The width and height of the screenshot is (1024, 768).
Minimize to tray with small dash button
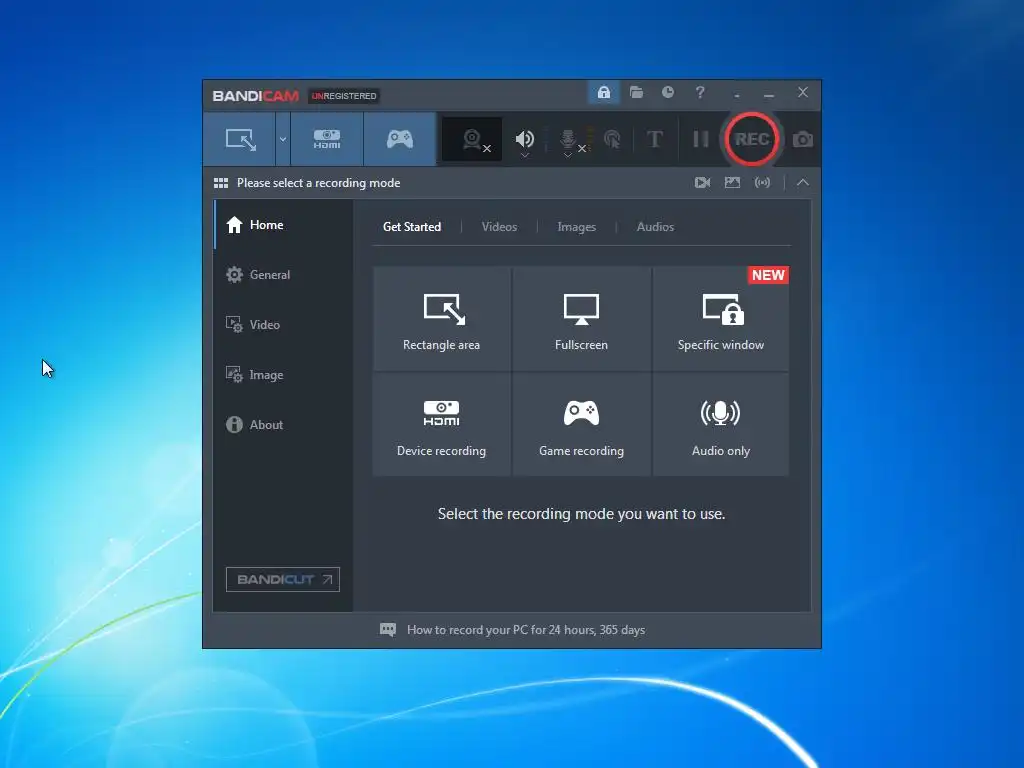pyautogui.click(x=737, y=93)
